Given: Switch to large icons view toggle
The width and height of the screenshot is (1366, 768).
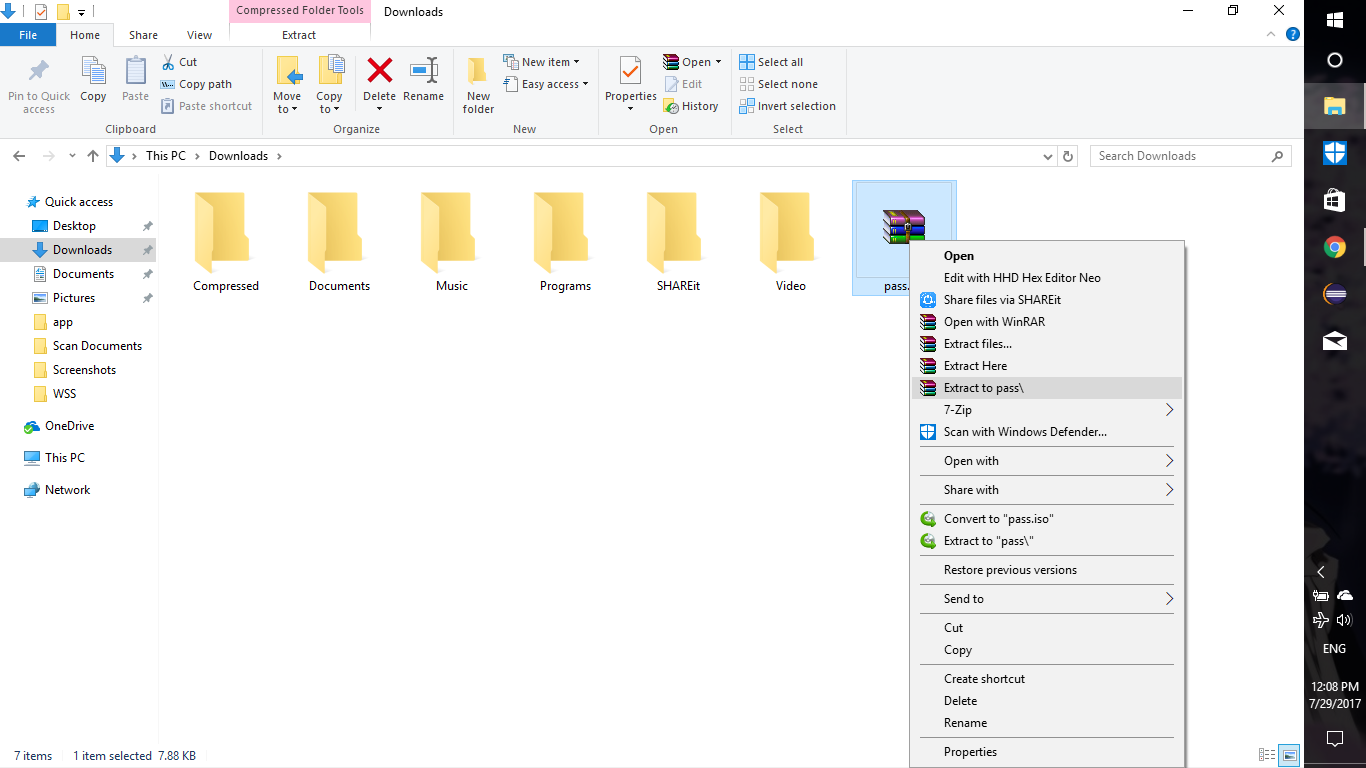Looking at the screenshot, I should tap(1290, 756).
